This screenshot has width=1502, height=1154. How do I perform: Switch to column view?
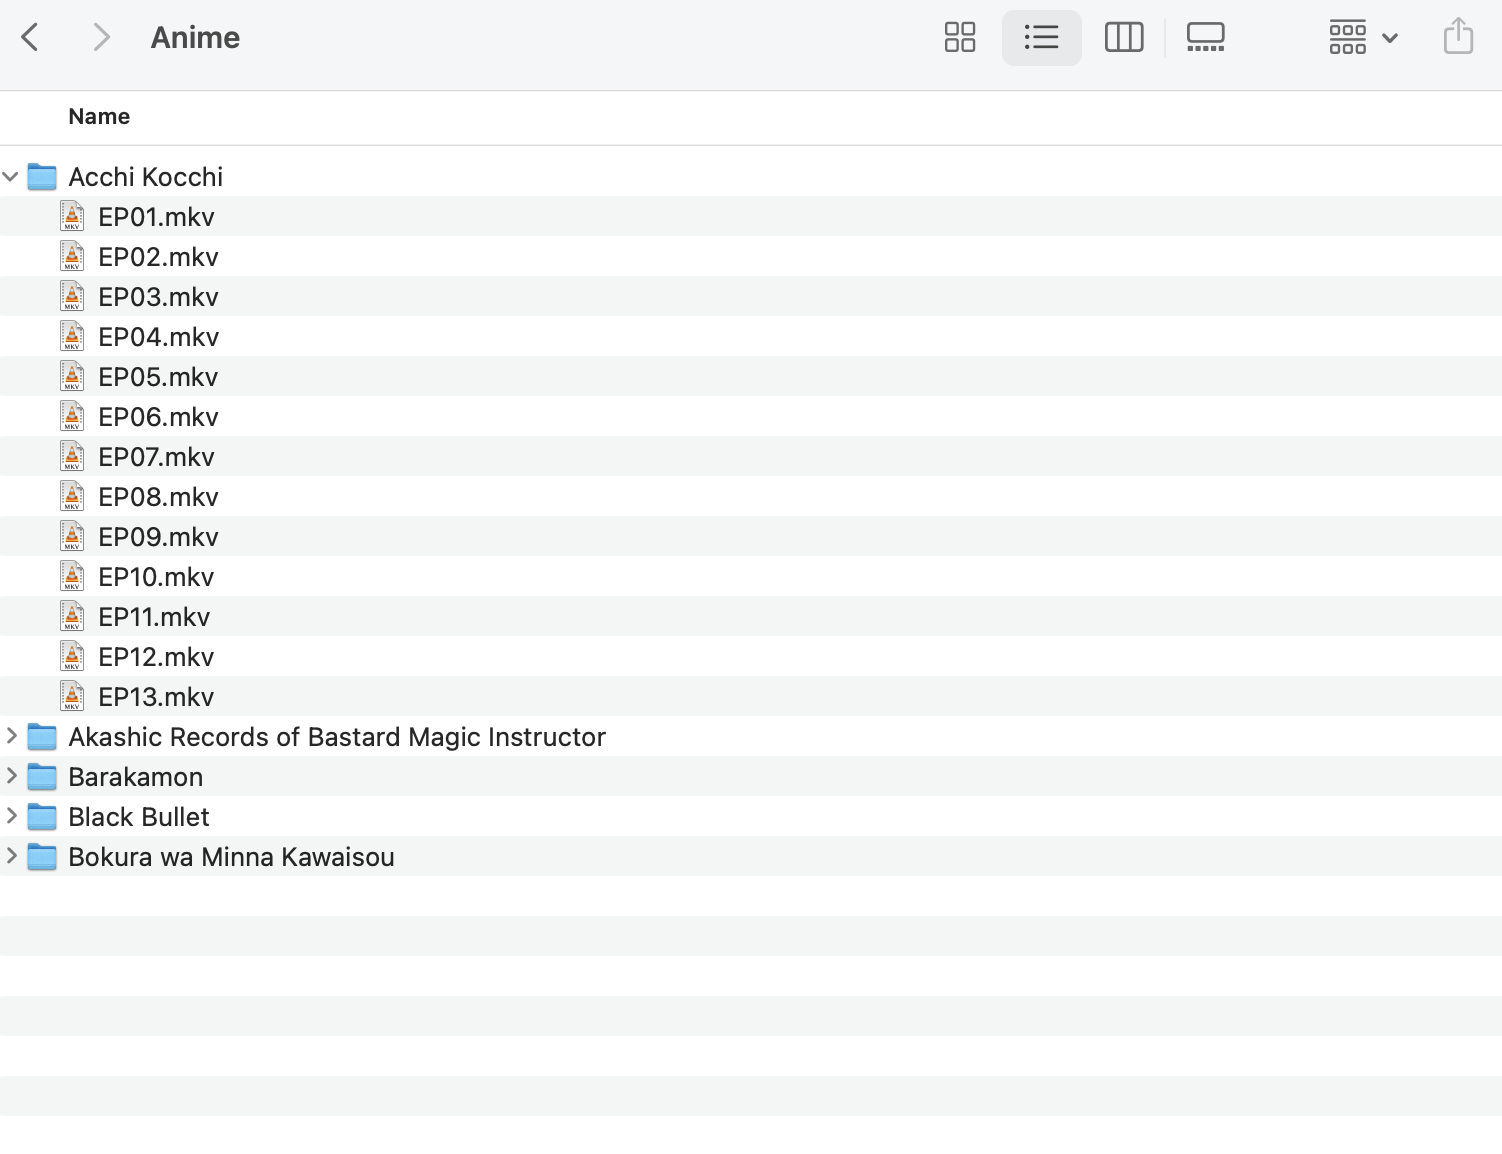(x=1123, y=38)
